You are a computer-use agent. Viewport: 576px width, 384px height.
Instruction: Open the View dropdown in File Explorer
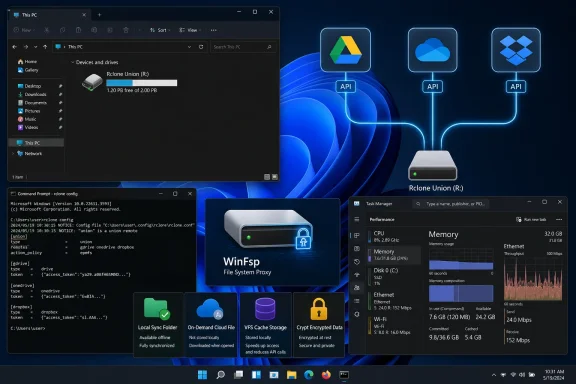tap(190, 30)
